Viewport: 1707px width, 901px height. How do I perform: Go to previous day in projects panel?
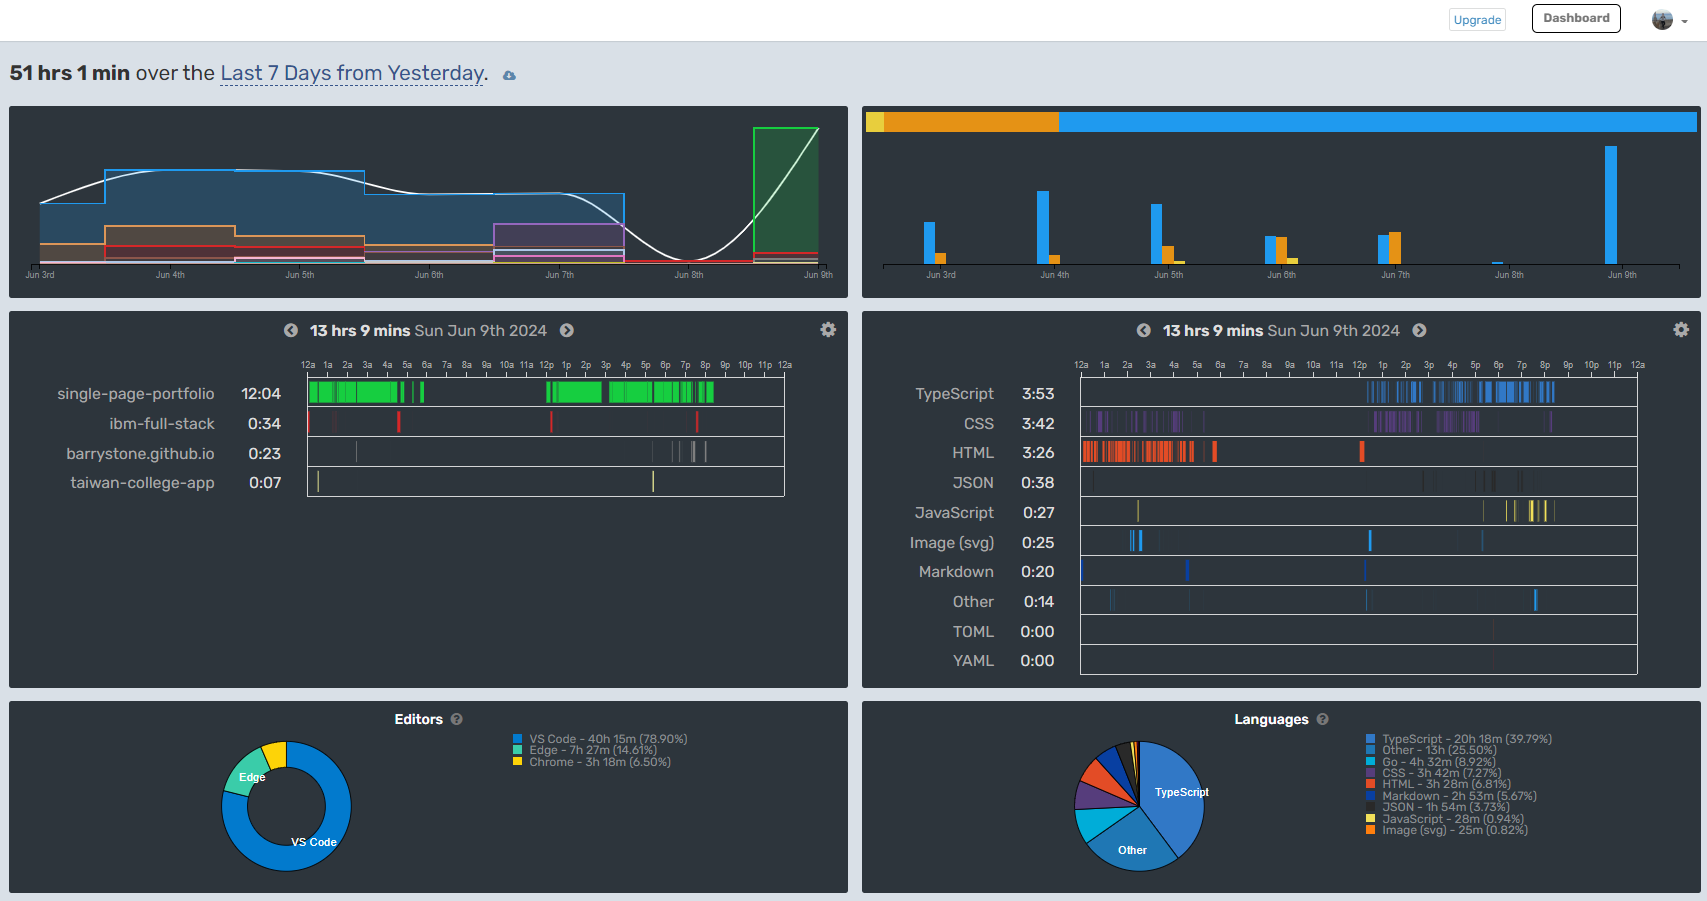(x=290, y=331)
